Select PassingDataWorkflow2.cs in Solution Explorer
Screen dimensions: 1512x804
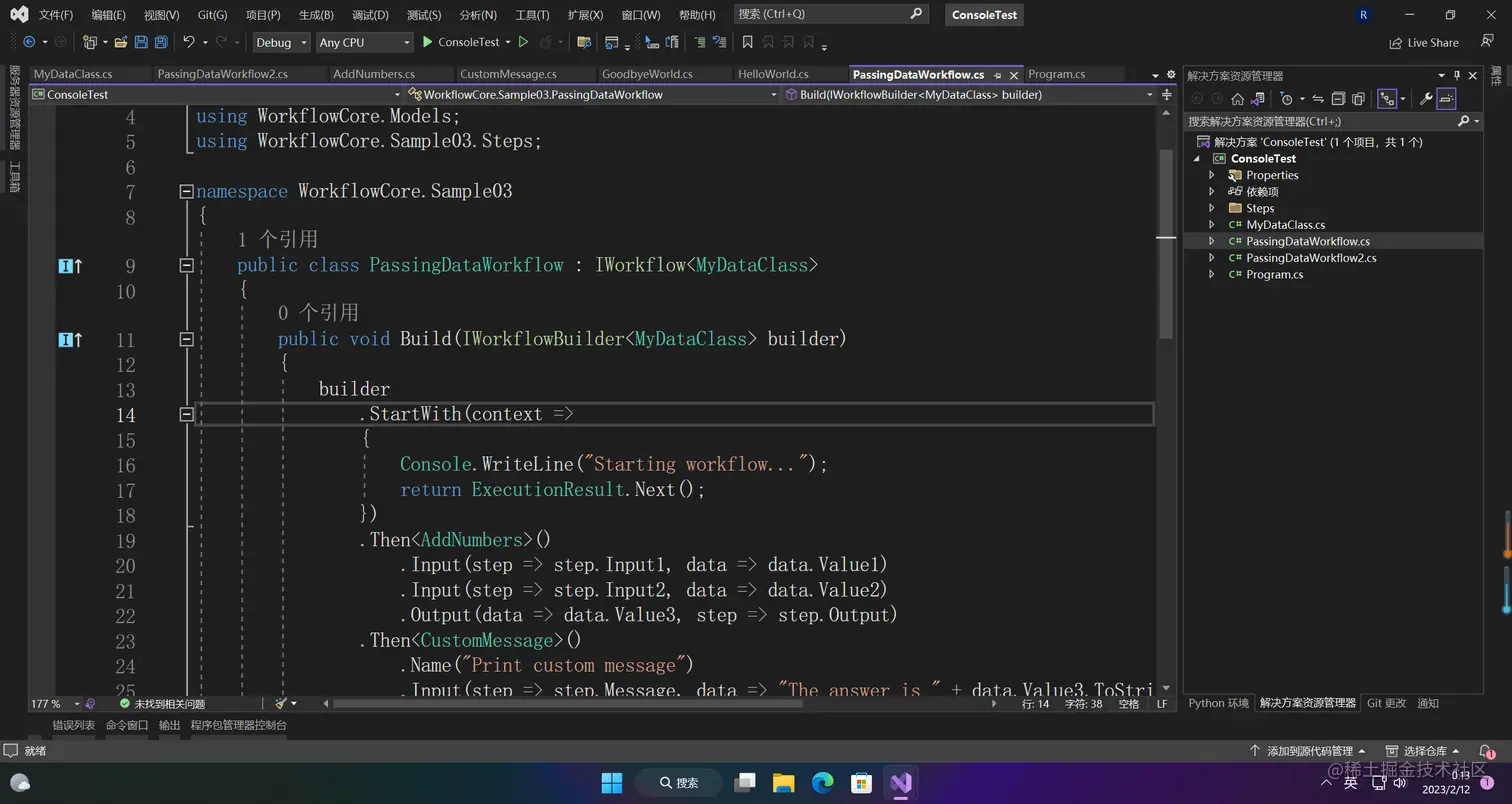click(1310, 258)
